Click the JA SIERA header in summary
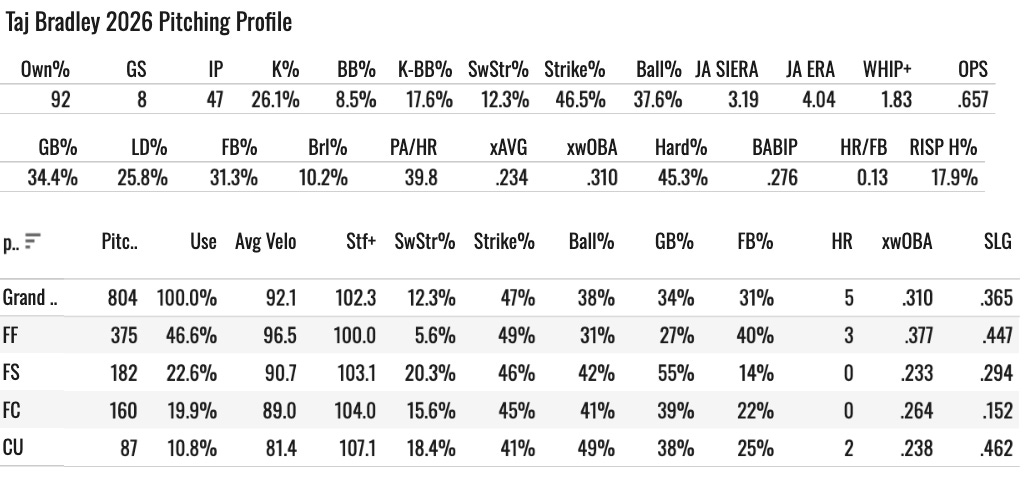Viewport: 1032px width, 480px height. click(x=727, y=69)
